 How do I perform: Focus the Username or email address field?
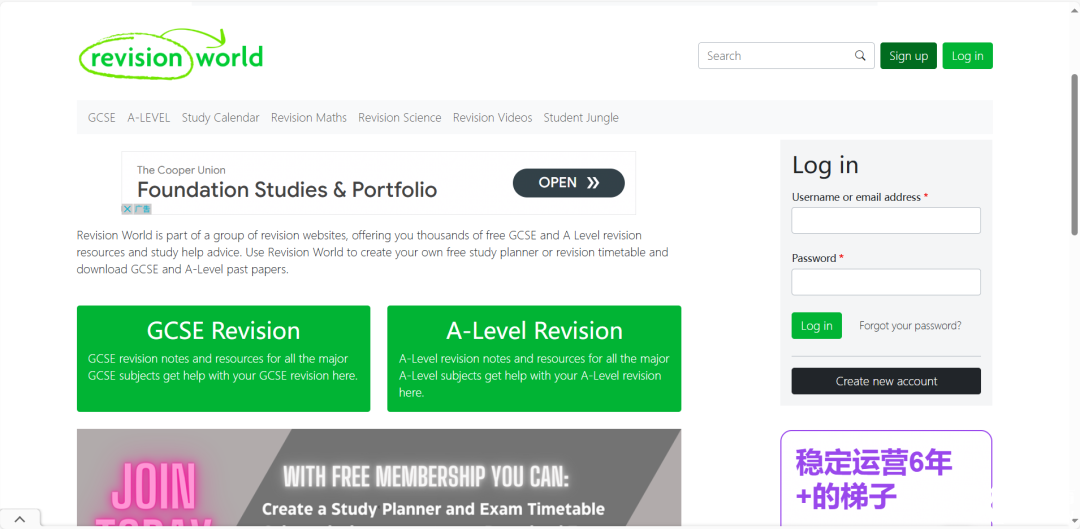(x=886, y=220)
